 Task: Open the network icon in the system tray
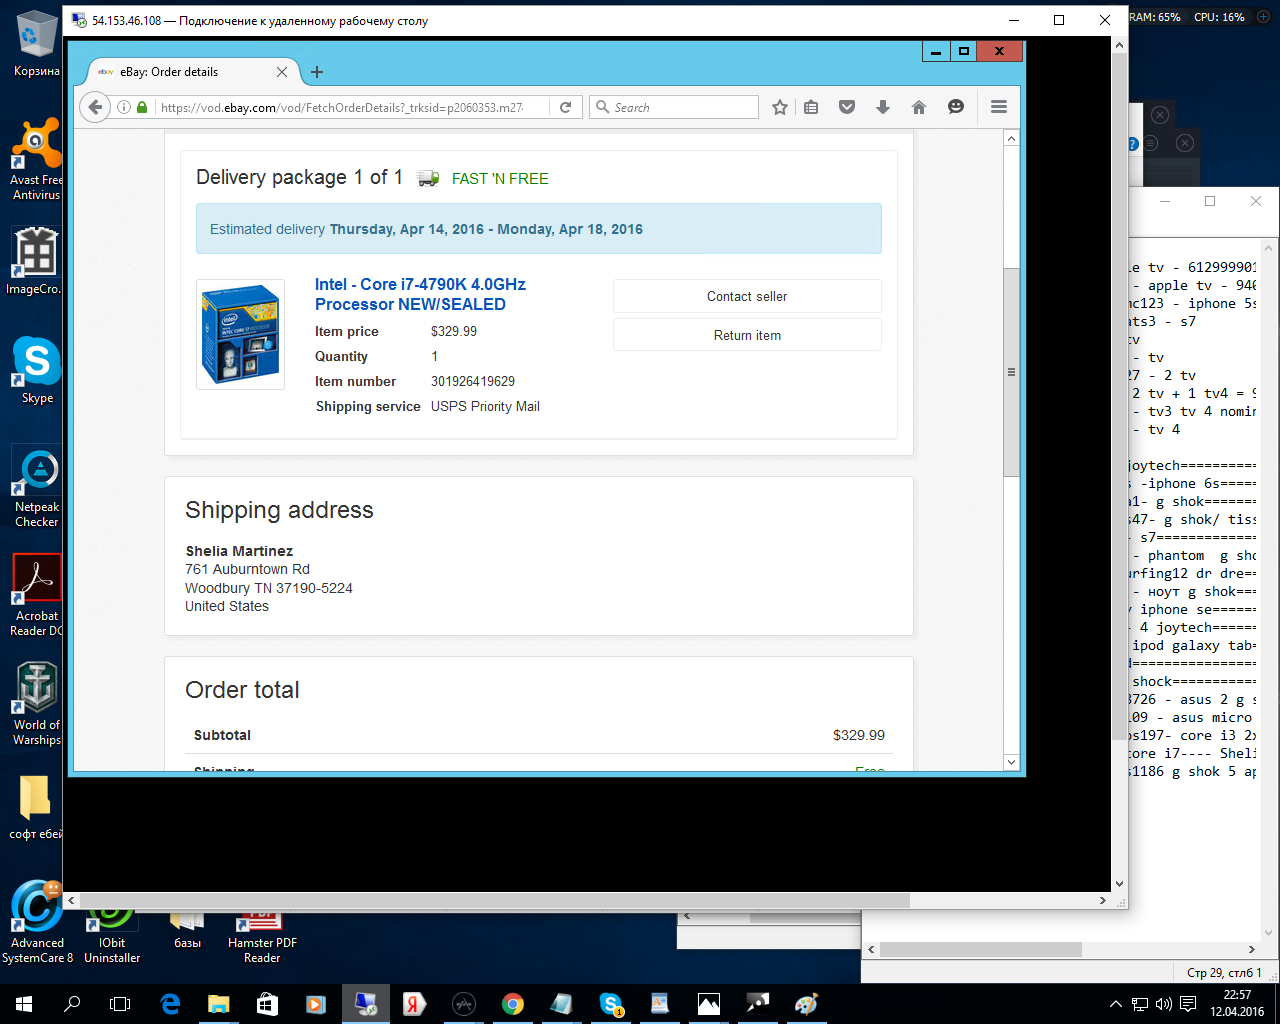click(1139, 1004)
